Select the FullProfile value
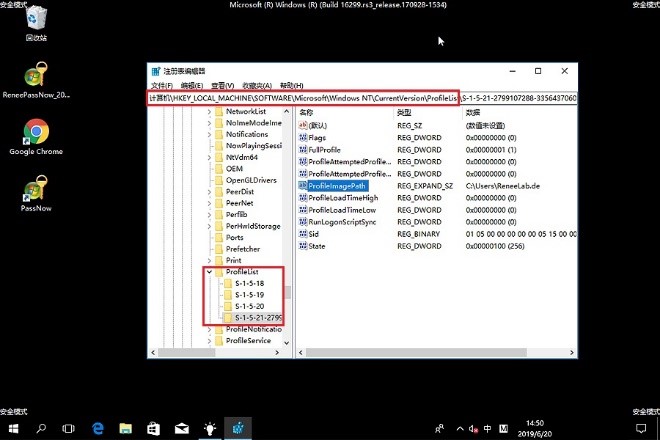Image resolution: width=660 pixels, height=440 pixels. pyautogui.click(x=324, y=150)
